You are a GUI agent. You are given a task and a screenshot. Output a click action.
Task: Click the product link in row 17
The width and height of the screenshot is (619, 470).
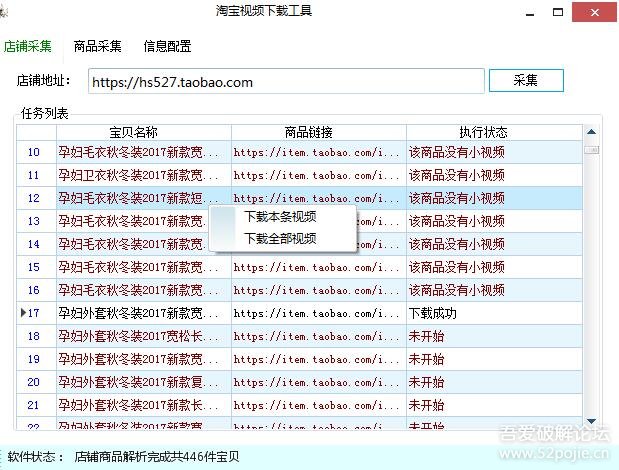click(319, 313)
